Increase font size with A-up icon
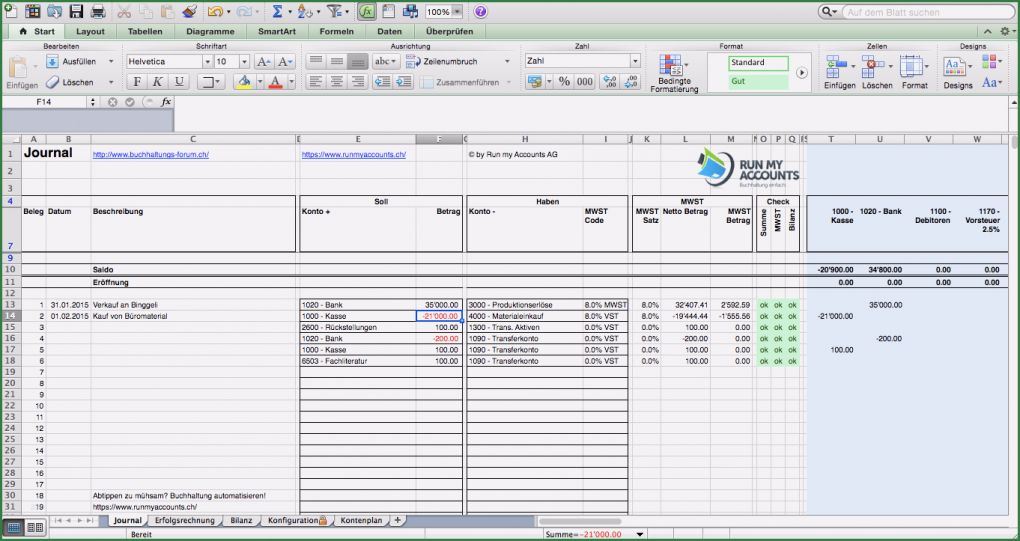The image size is (1020, 541). [263, 62]
